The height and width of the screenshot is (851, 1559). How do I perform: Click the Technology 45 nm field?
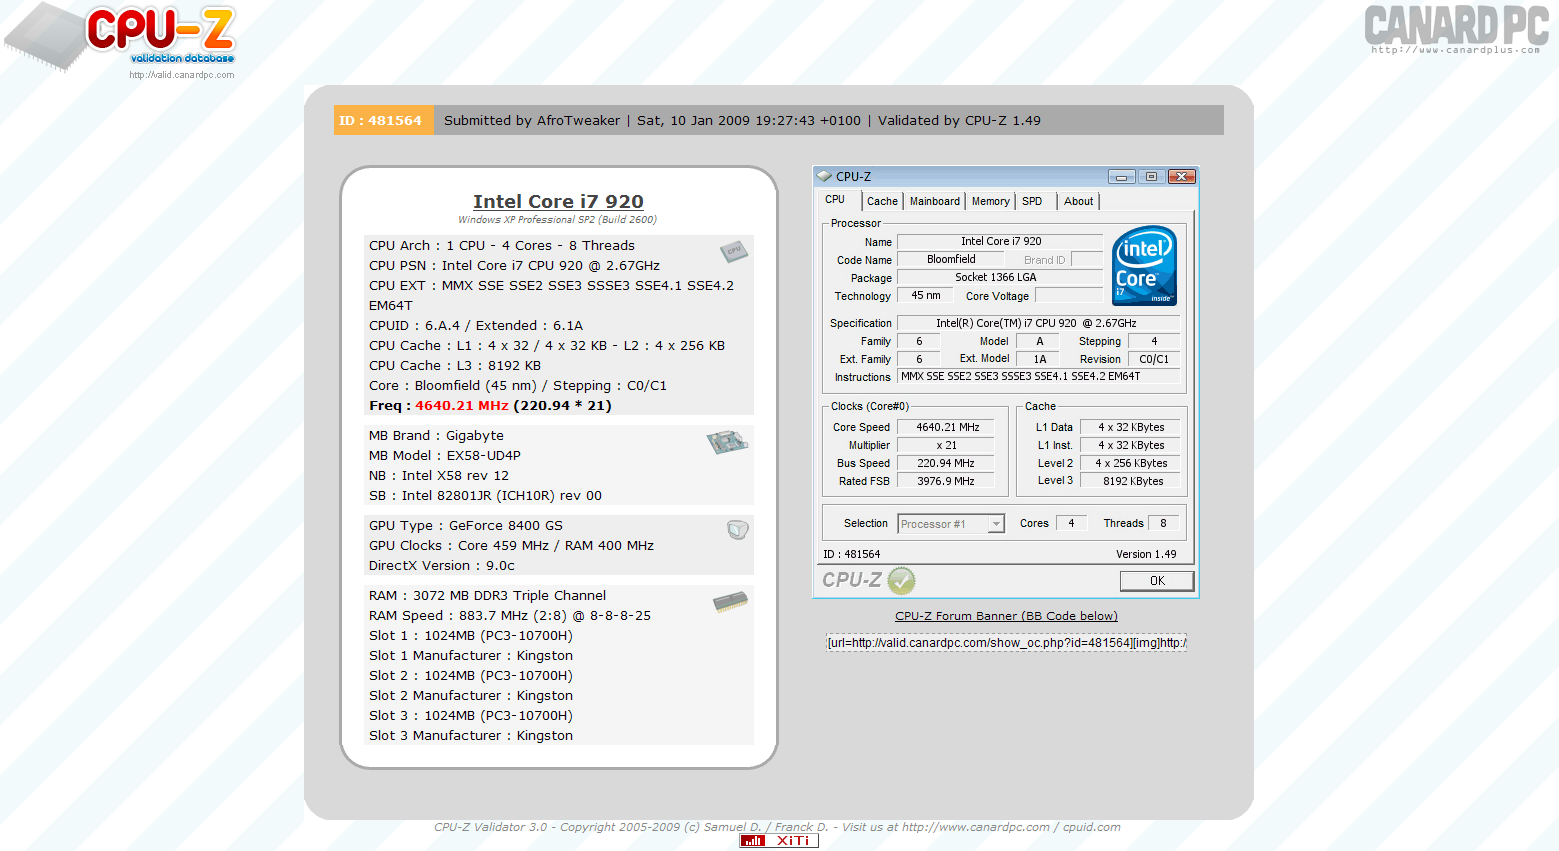point(925,295)
